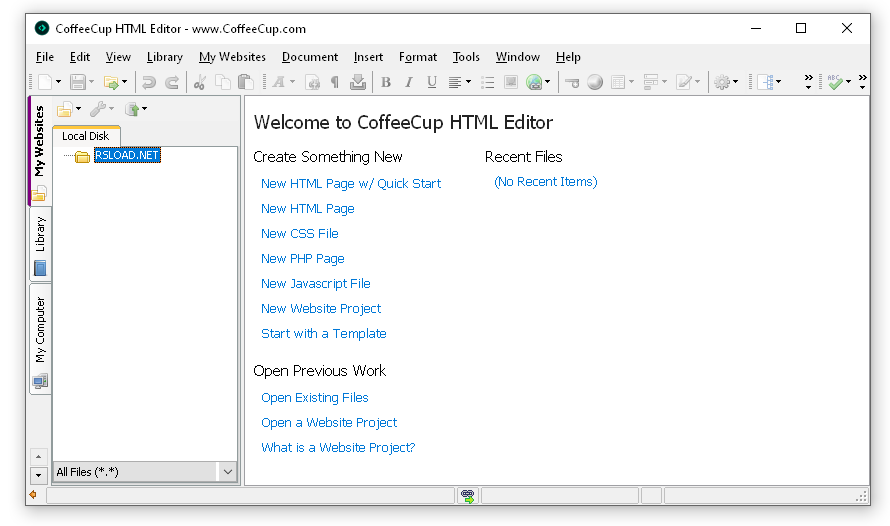Screen dimensions: 890x526
Task: Expand the alignment dropdown arrow
Action: pos(468,82)
